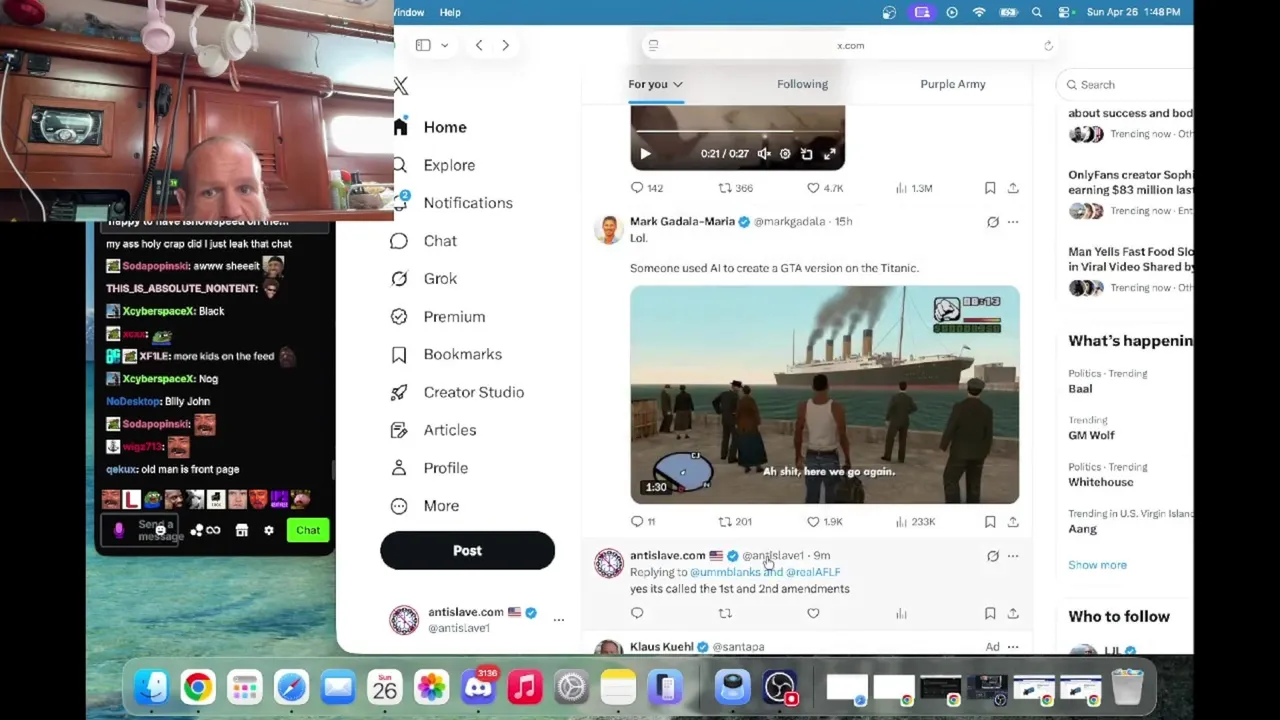Screen dimensions: 1280x720
Task: Open Creator Studio
Action: (x=458, y=392)
